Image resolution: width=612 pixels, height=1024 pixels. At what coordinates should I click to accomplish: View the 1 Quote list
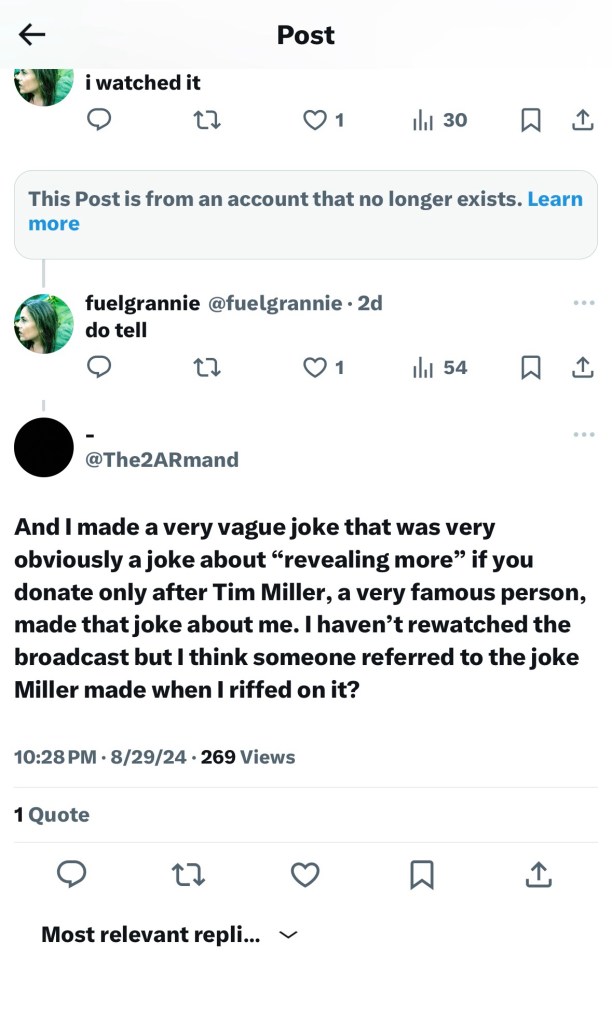pos(52,815)
